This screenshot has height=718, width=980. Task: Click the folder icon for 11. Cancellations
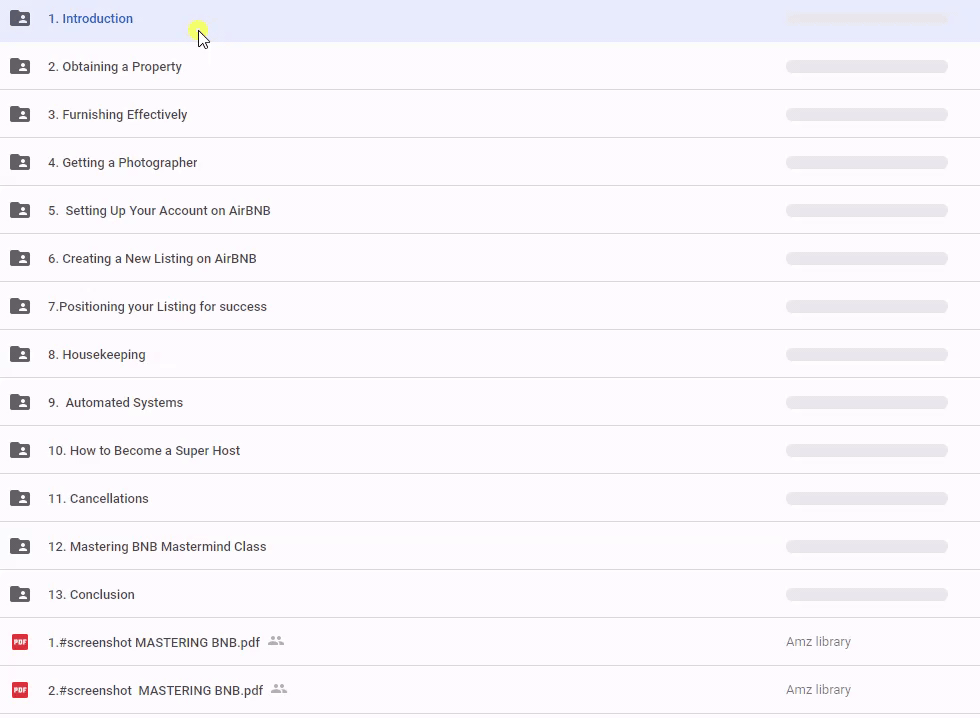pyautogui.click(x=20, y=498)
